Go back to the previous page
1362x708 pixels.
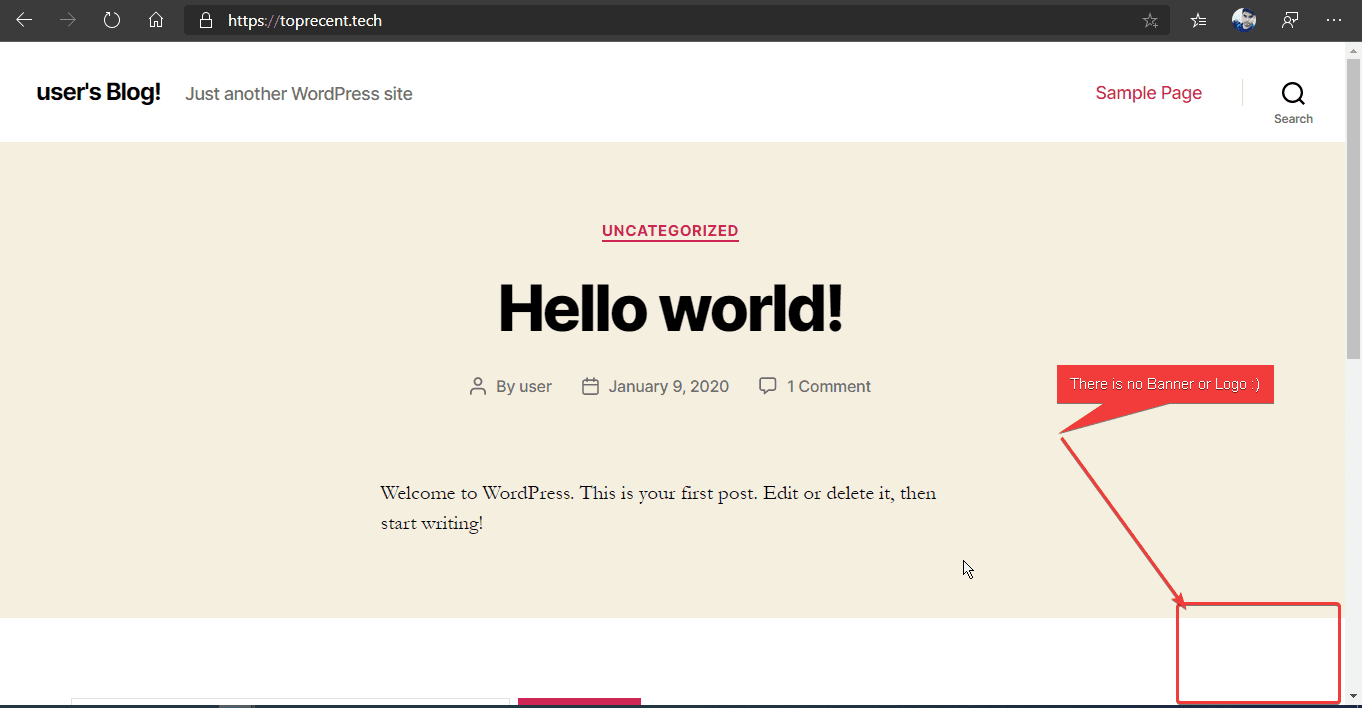pyautogui.click(x=24, y=20)
